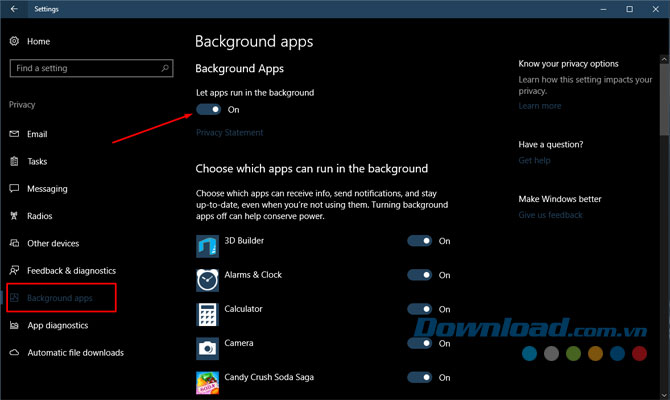
Task: Click the Other devices icon
Action: coord(14,243)
